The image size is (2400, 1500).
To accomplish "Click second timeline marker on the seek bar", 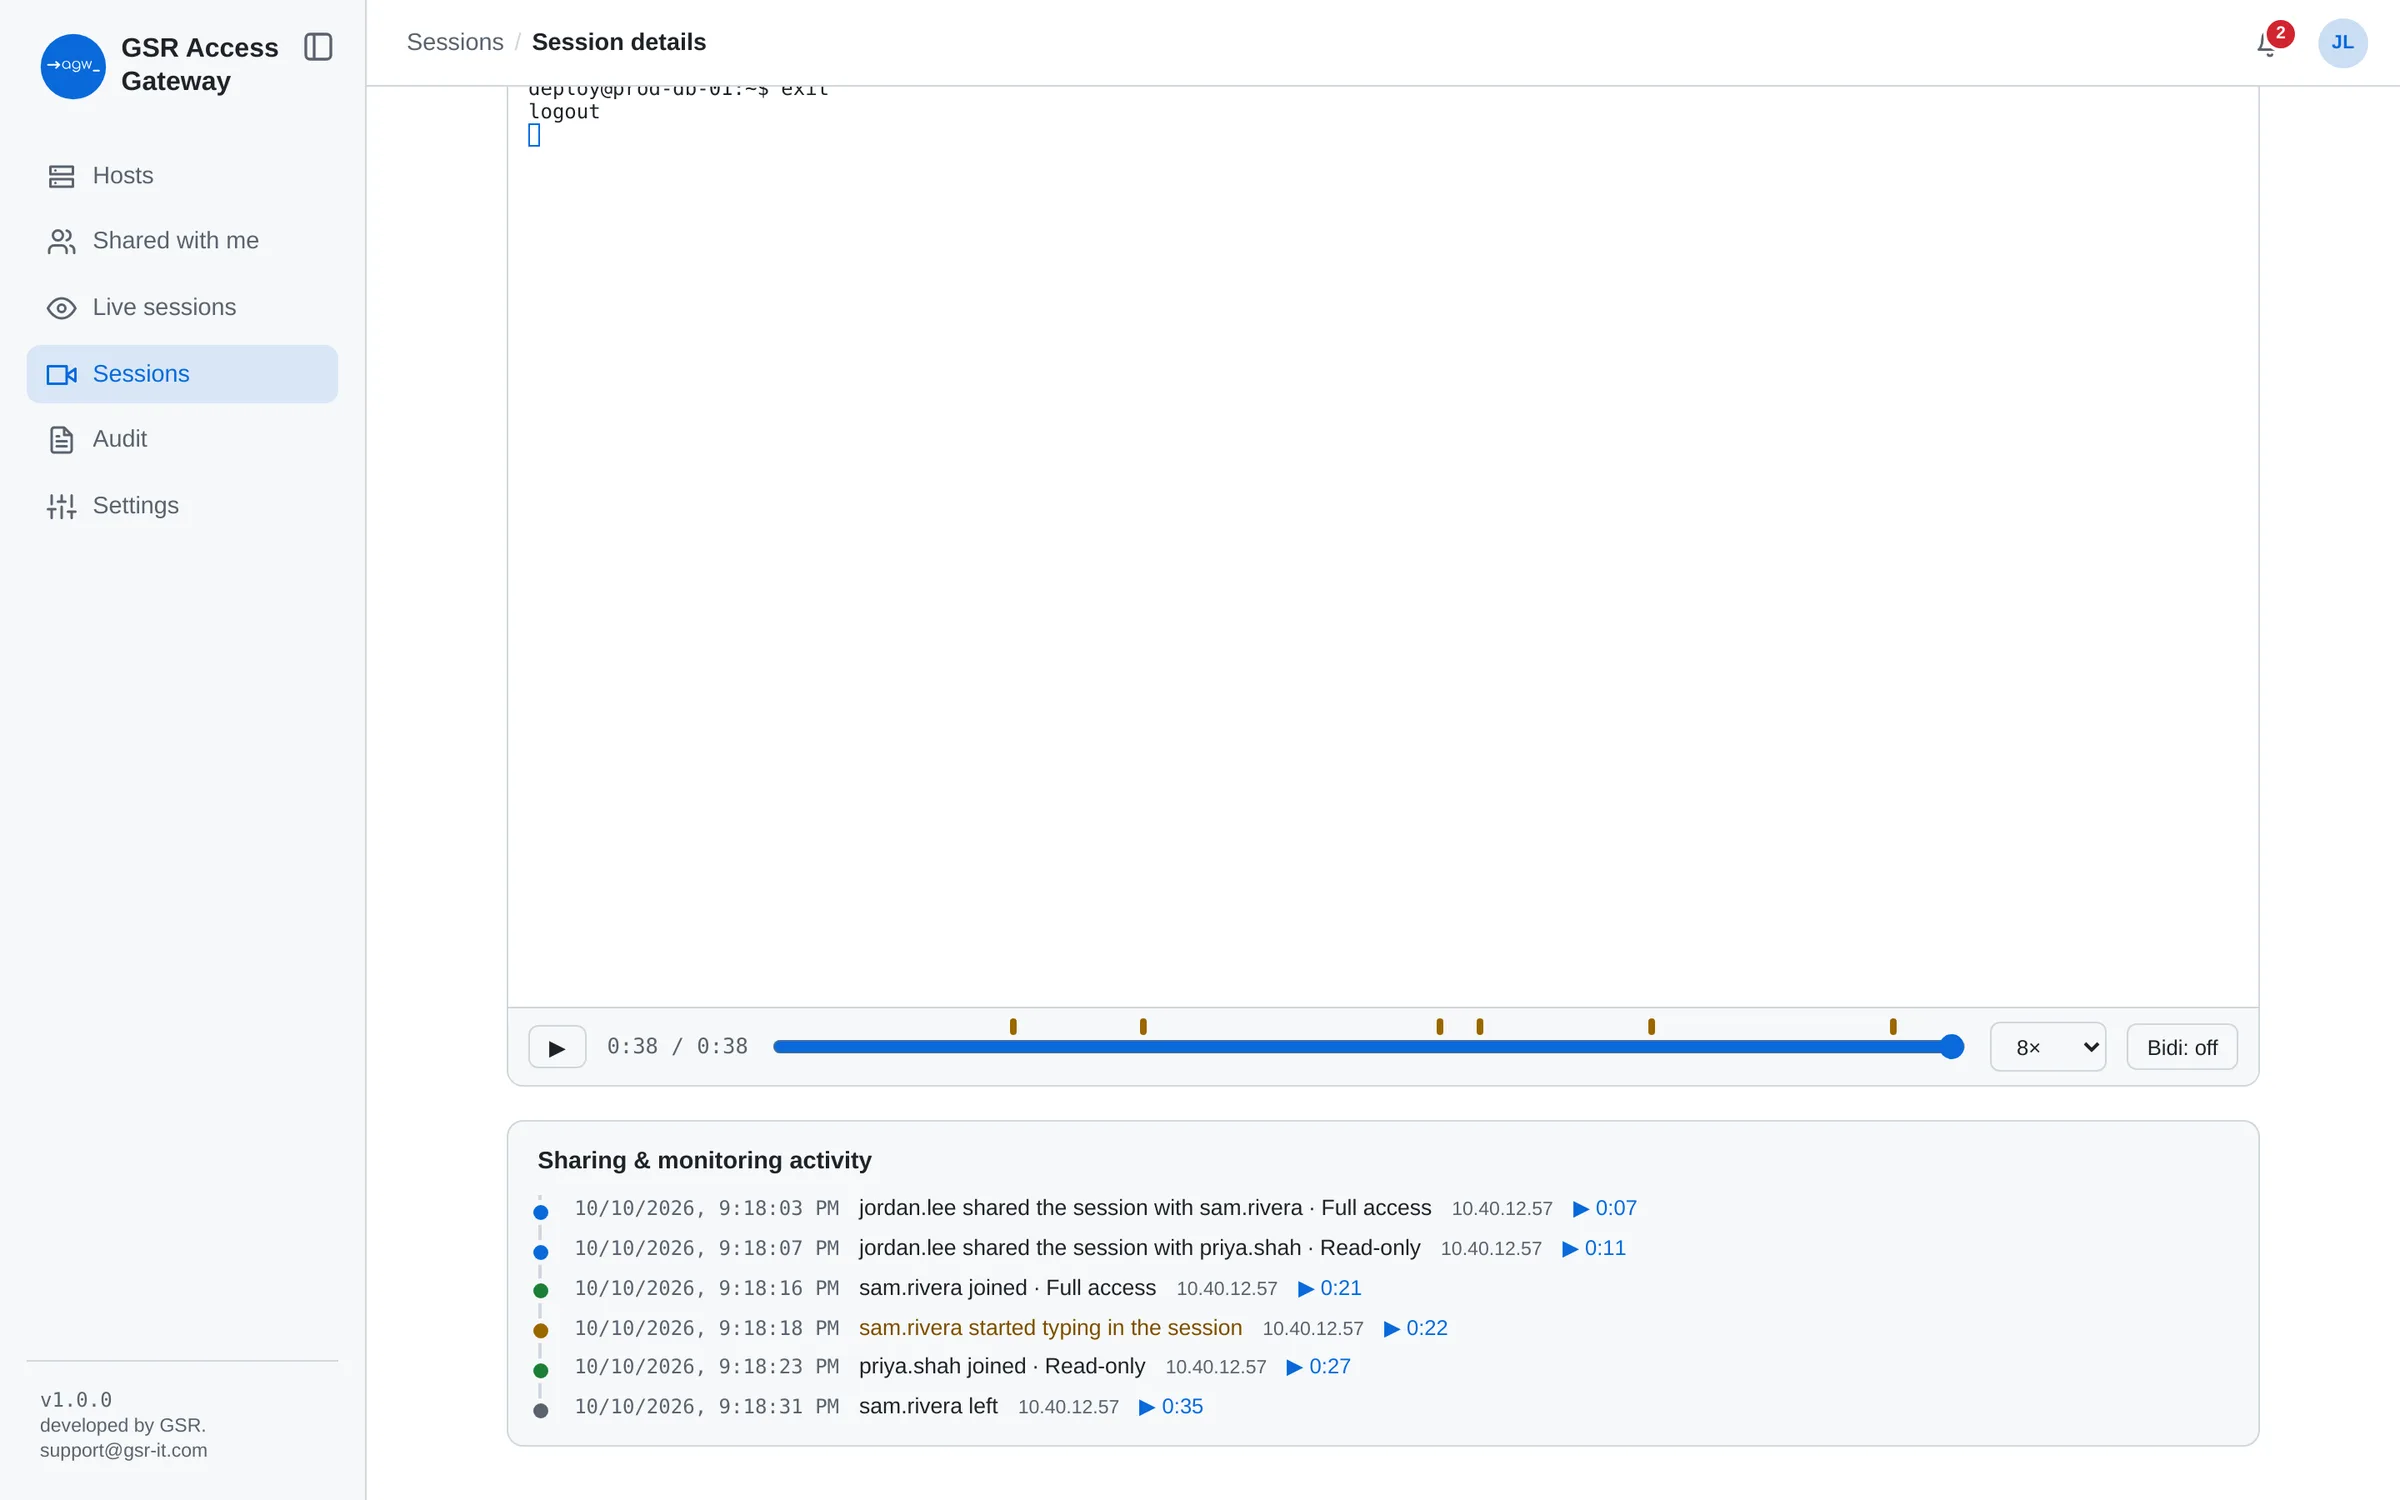I will tap(1143, 1026).
